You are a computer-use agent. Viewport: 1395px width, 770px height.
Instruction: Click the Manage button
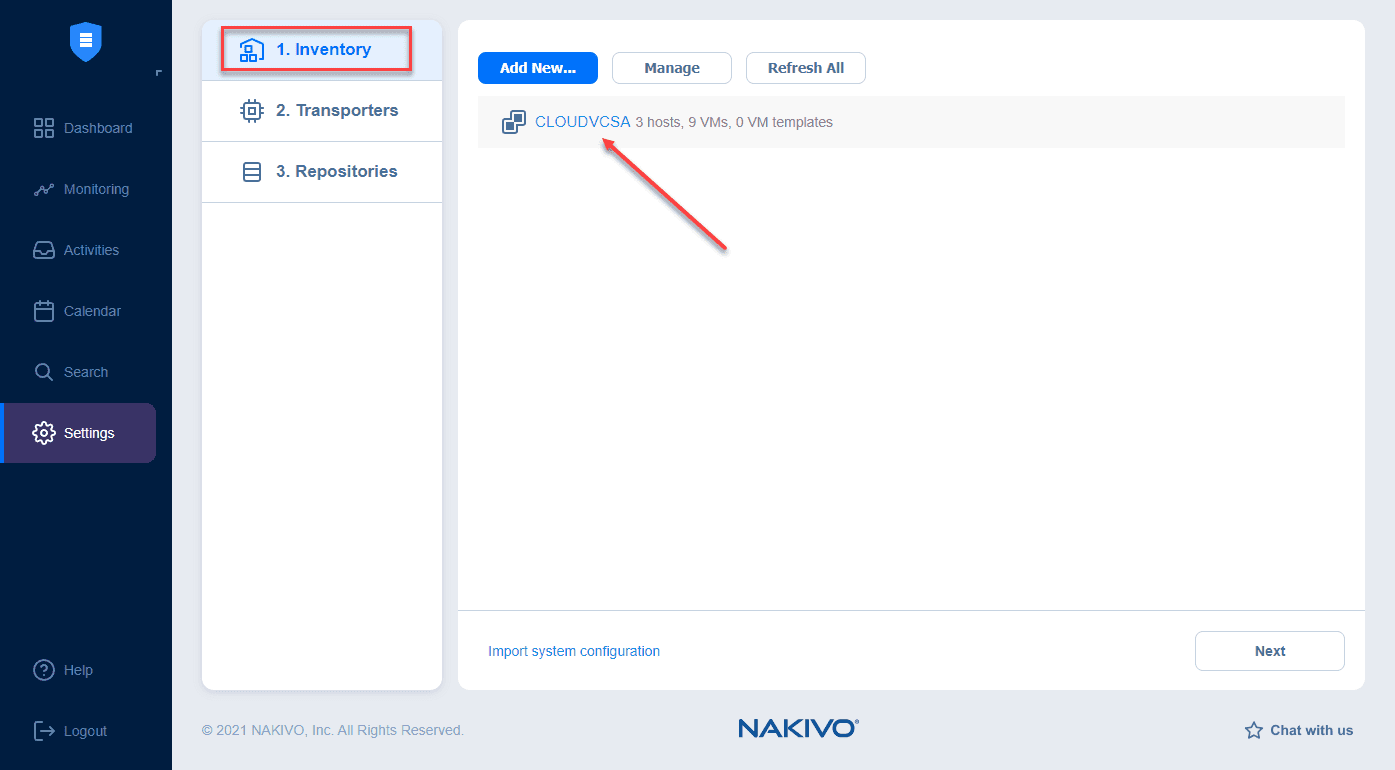[672, 68]
